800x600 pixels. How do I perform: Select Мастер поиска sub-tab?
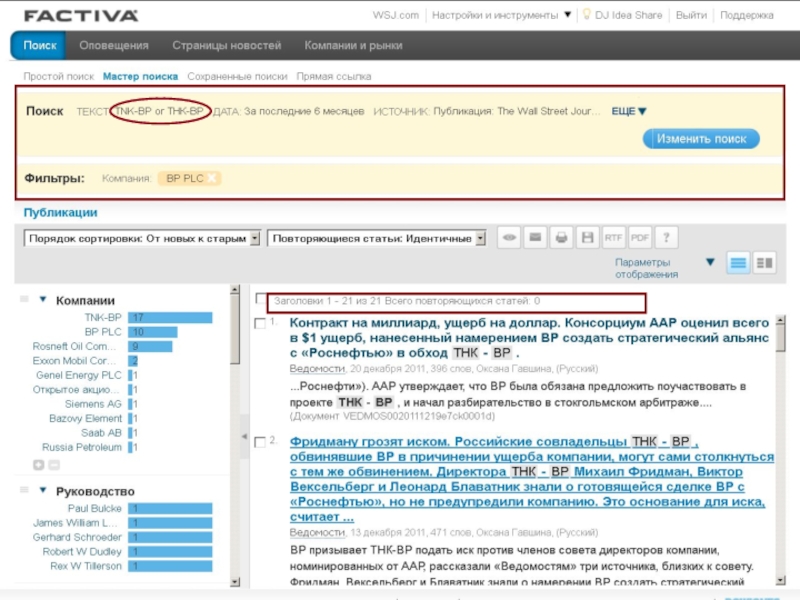point(140,76)
